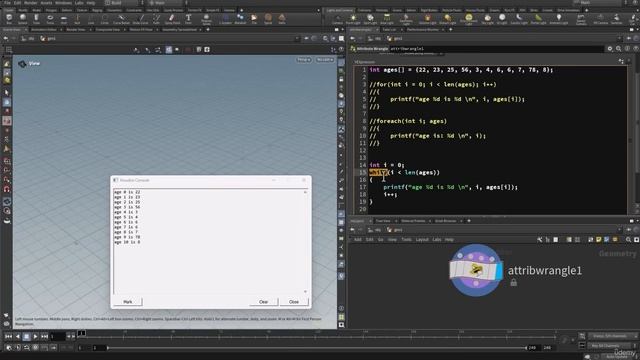Click obj in network editor path
640x360 pixels.
pos(374,230)
